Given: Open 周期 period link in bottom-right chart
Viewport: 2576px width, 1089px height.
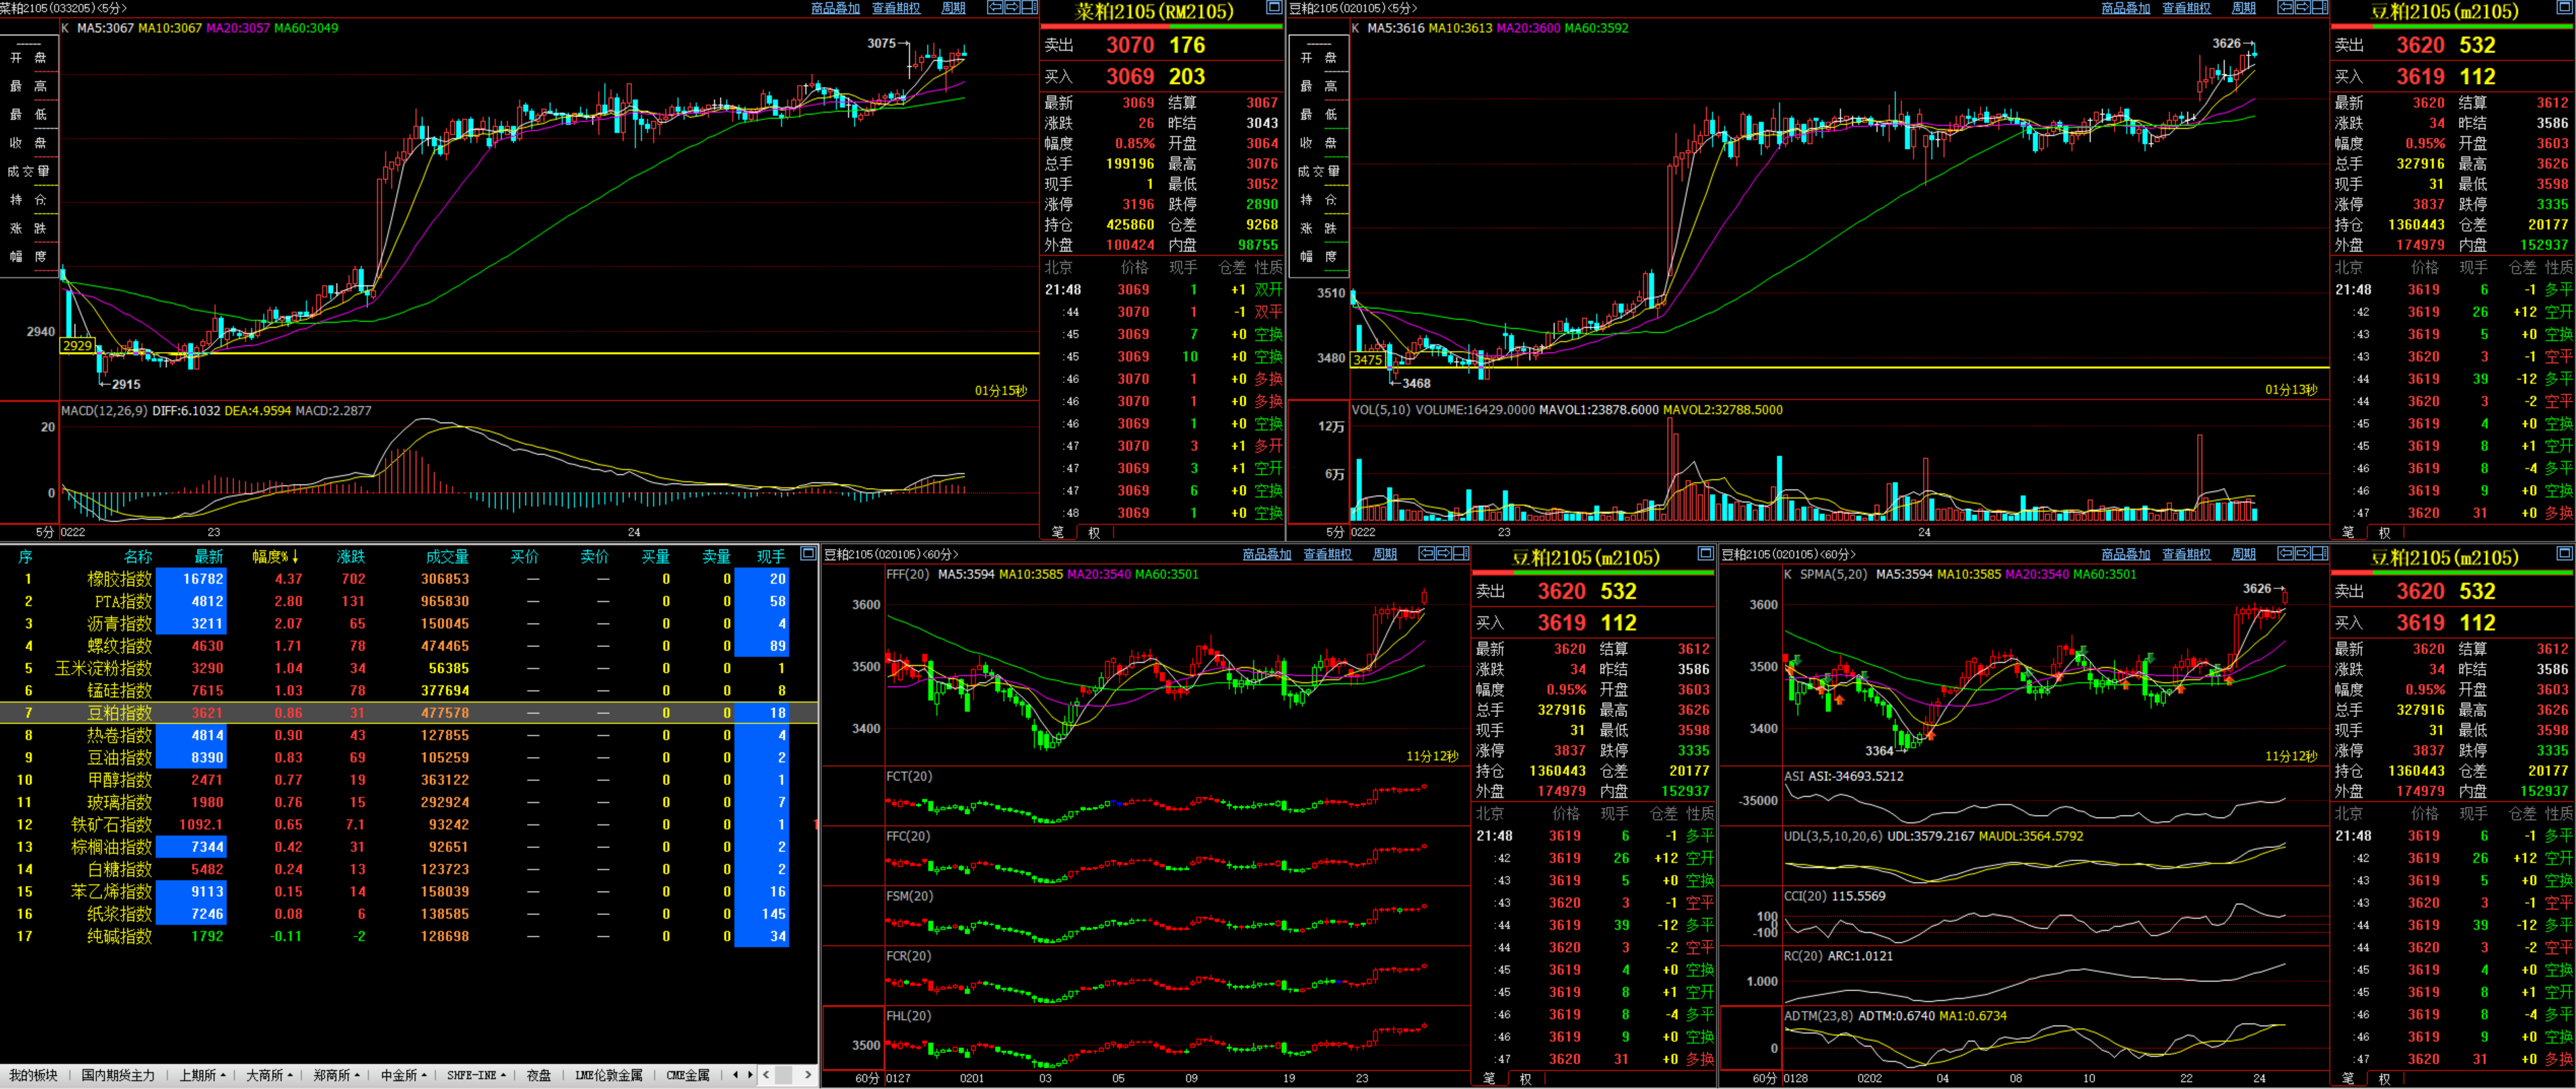Looking at the screenshot, I should [2244, 554].
